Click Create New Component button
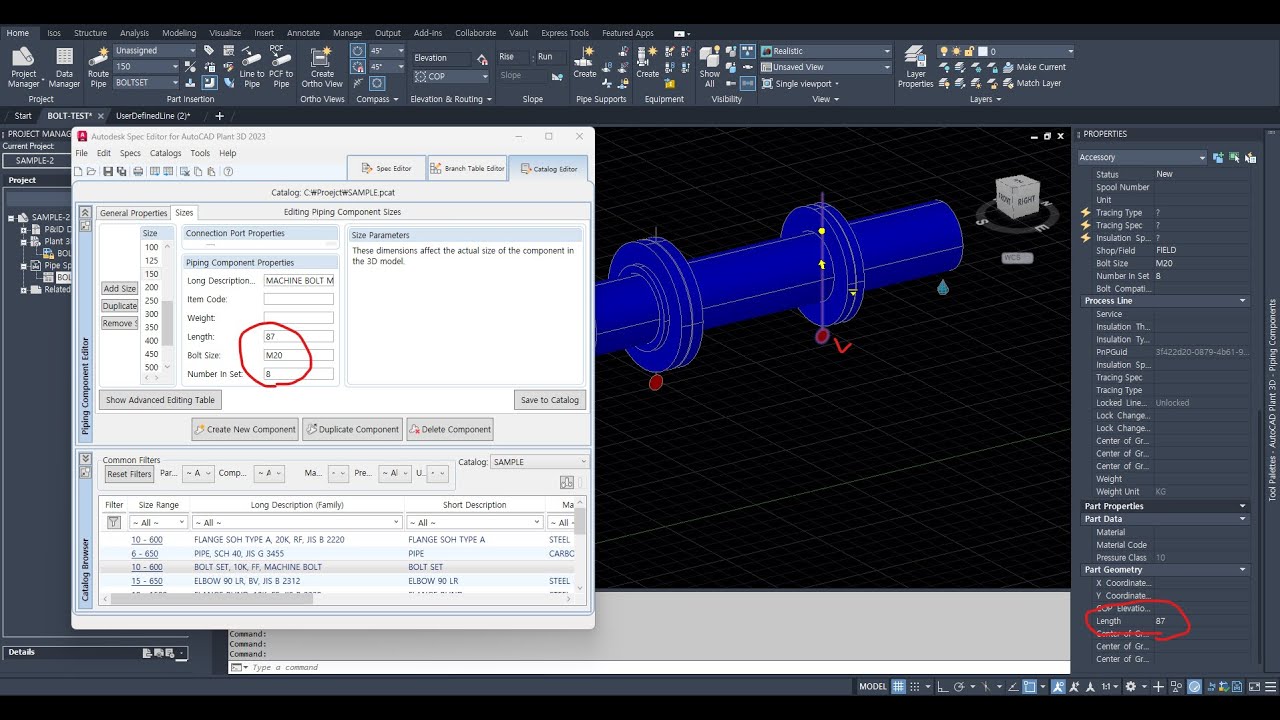1280x720 pixels. tap(245, 429)
